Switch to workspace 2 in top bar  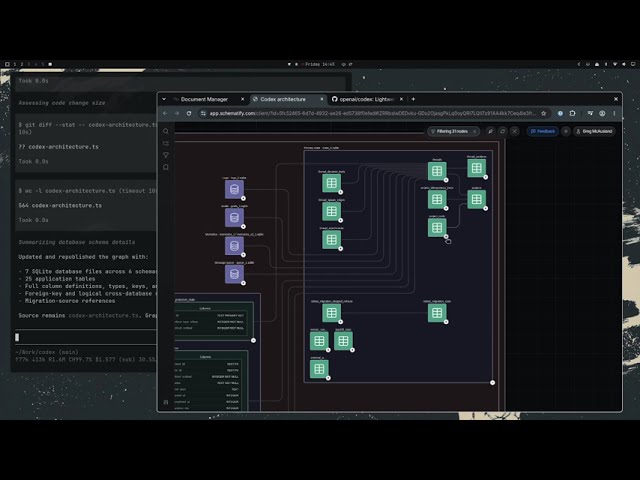(x=22, y=64)
